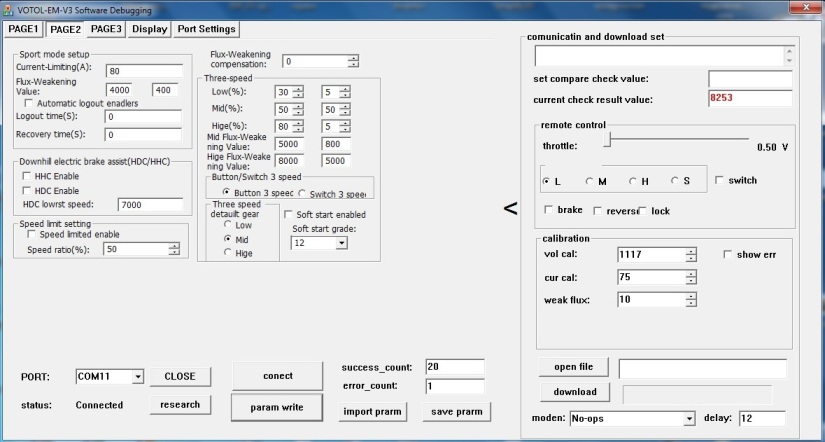Expand the moden No-ops dropdown
The height and width of the screenshot is (442, 825).
pos(688,418)
